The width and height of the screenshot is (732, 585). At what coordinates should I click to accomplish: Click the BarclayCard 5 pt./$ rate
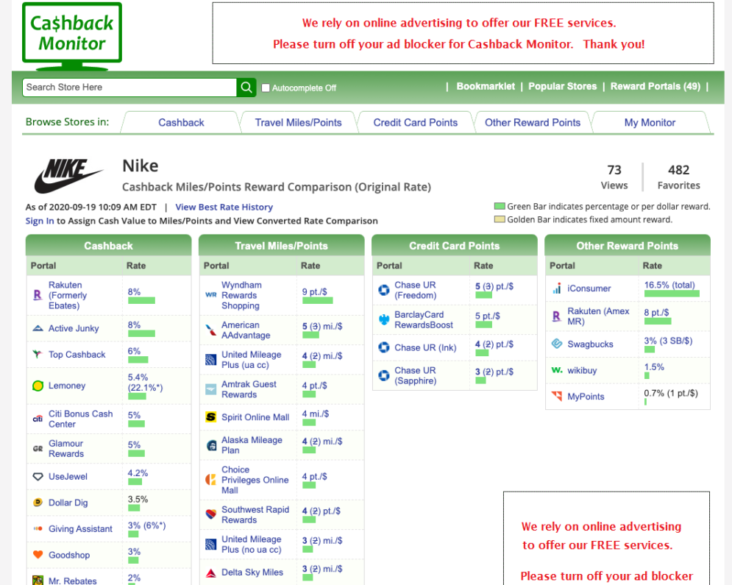point(487,316)
